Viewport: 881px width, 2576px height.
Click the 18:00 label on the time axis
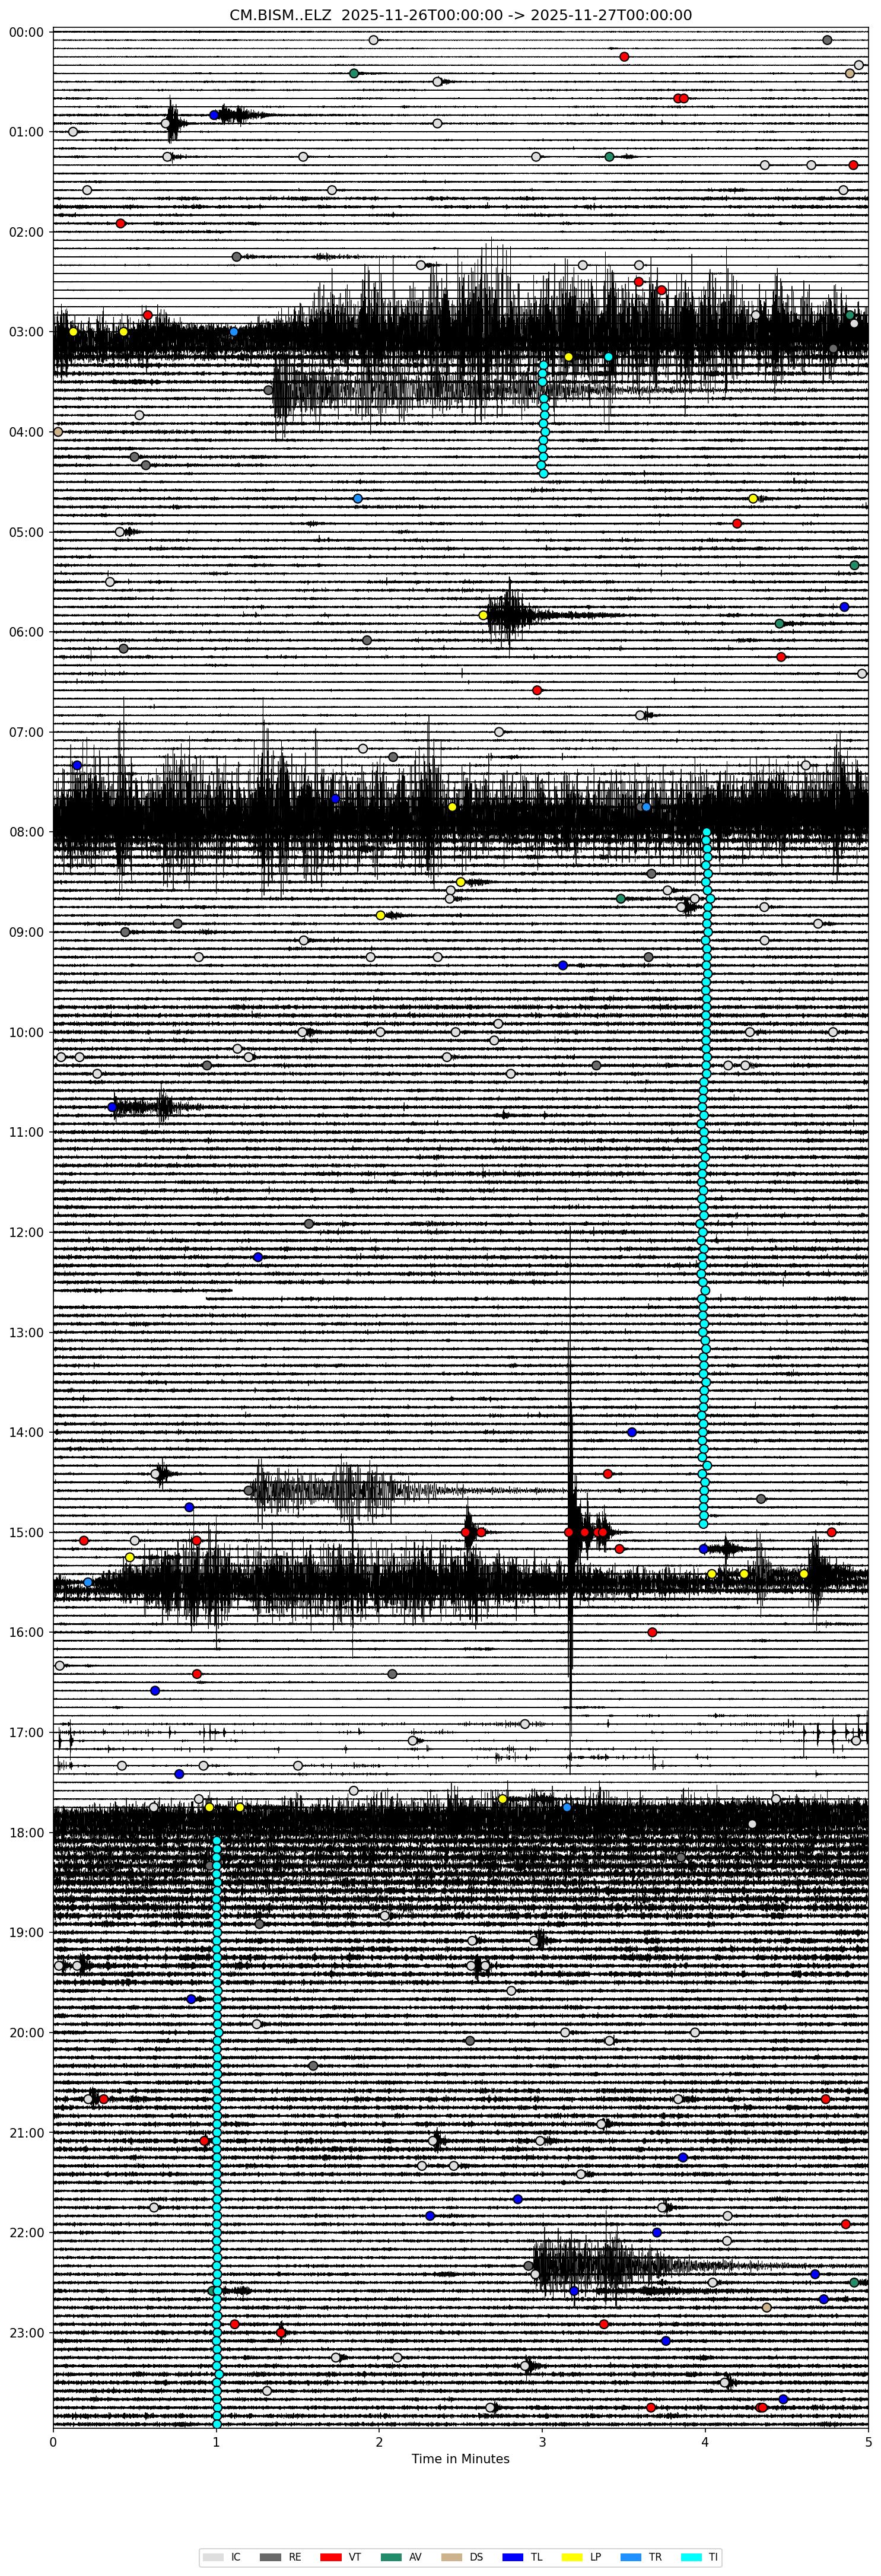[x=27, y=1832]
